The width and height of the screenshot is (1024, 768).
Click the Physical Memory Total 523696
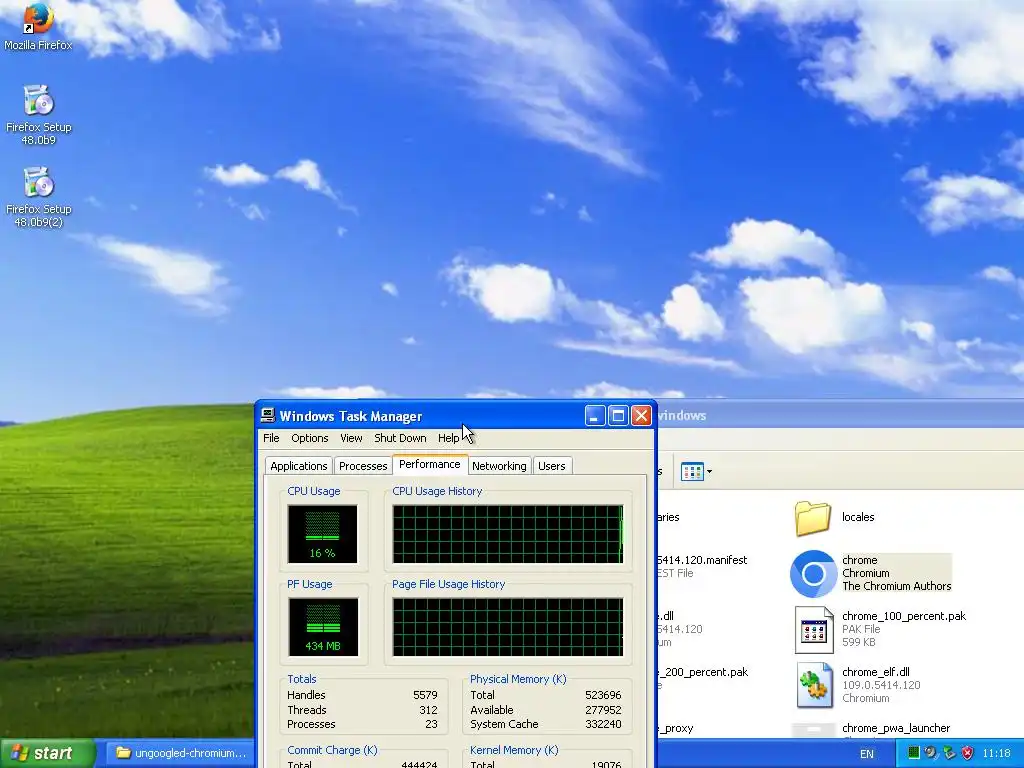[x=603, y=695]
